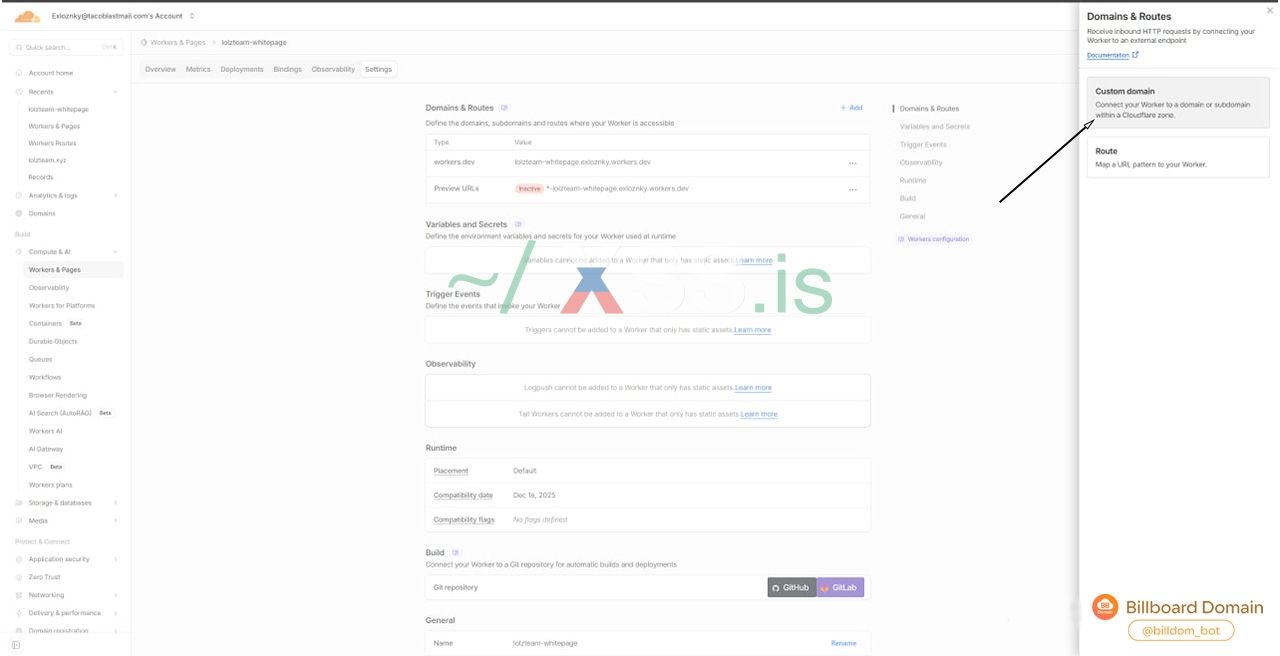Open Workflows in sidebar

click(45, 377)
